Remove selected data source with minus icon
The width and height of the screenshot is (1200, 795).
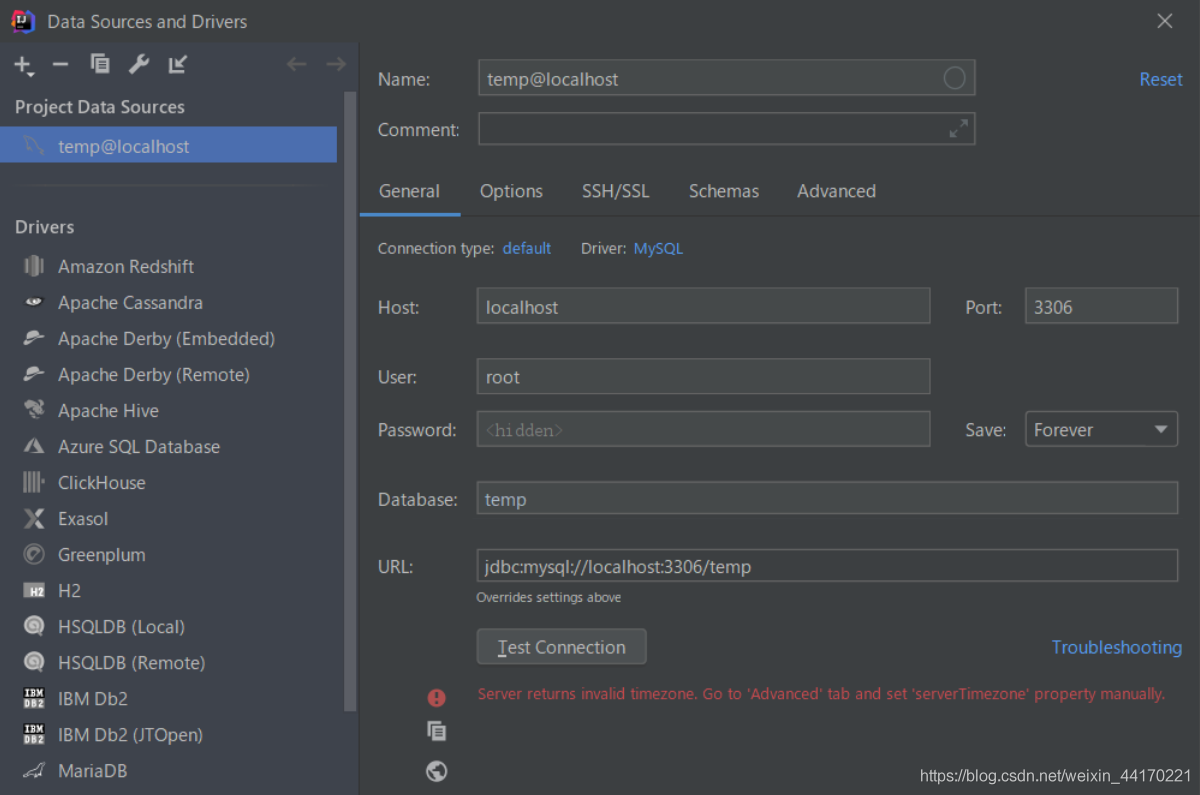click(x=60, y=64)
